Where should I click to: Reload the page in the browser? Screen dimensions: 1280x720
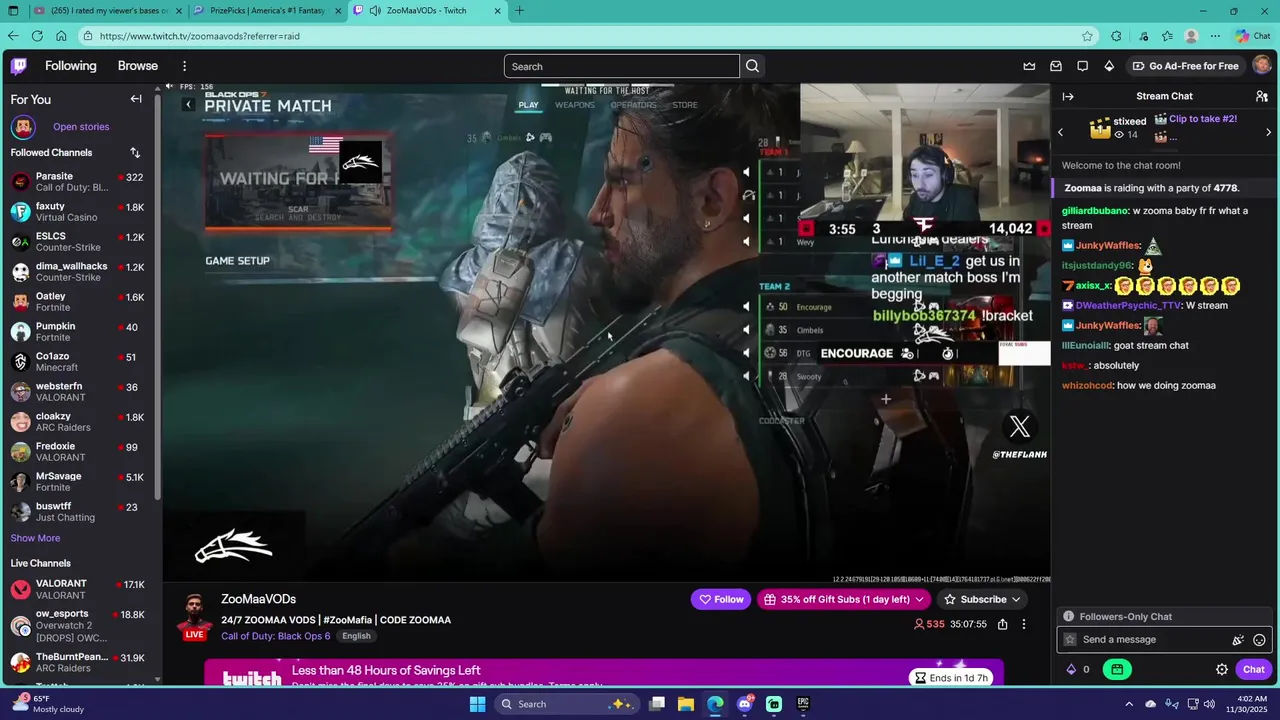point(37,36)
